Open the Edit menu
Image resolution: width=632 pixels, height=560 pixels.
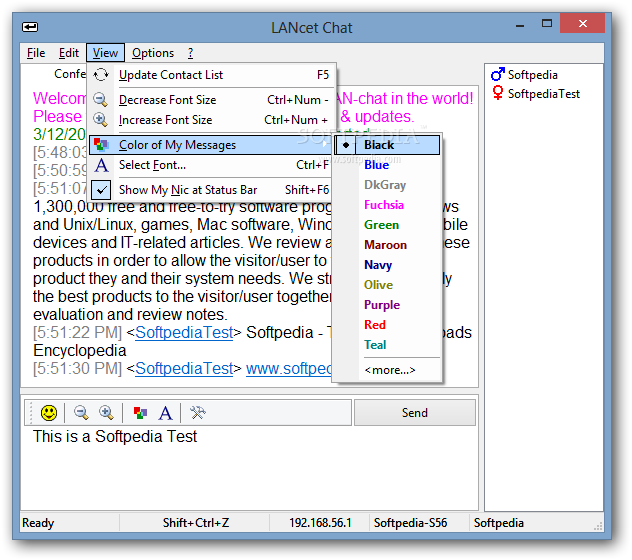click(x=69, y=53)
